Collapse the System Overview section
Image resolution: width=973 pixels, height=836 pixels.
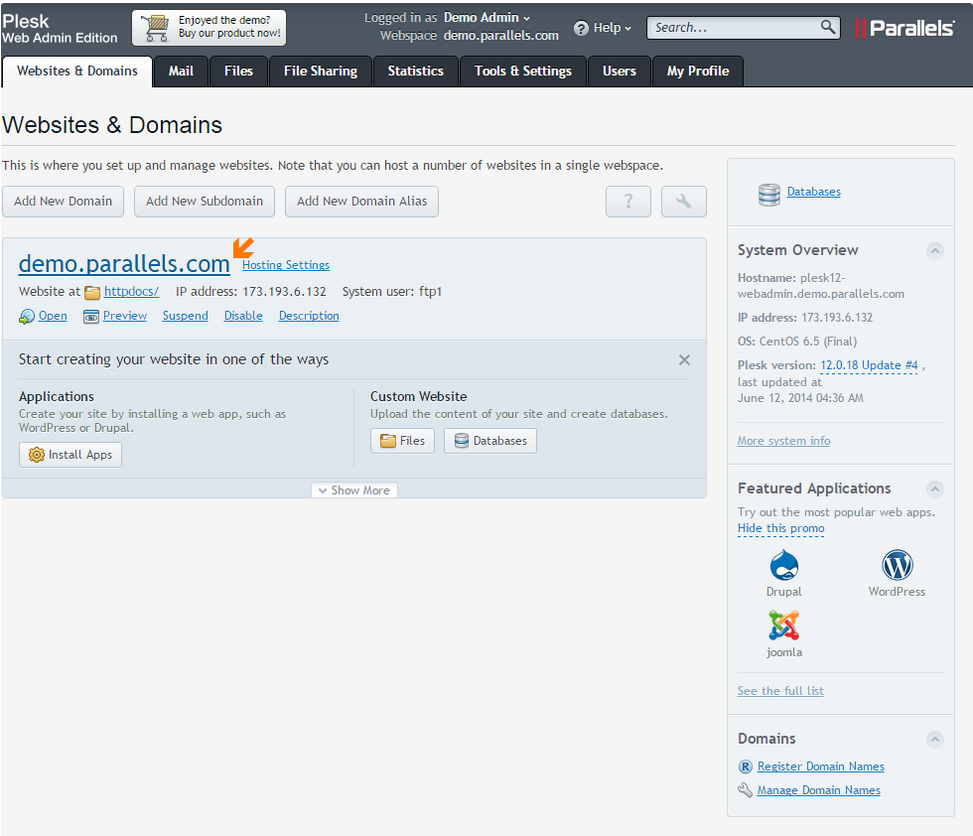click(x=934, y=251)
